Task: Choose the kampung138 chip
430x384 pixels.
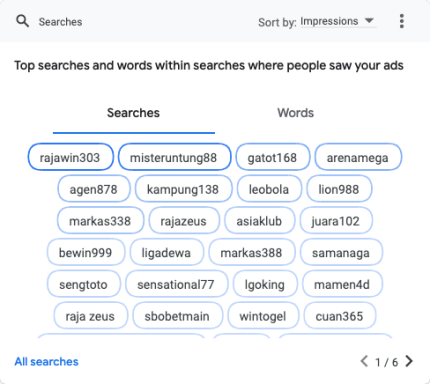Action: coord(183,189)
